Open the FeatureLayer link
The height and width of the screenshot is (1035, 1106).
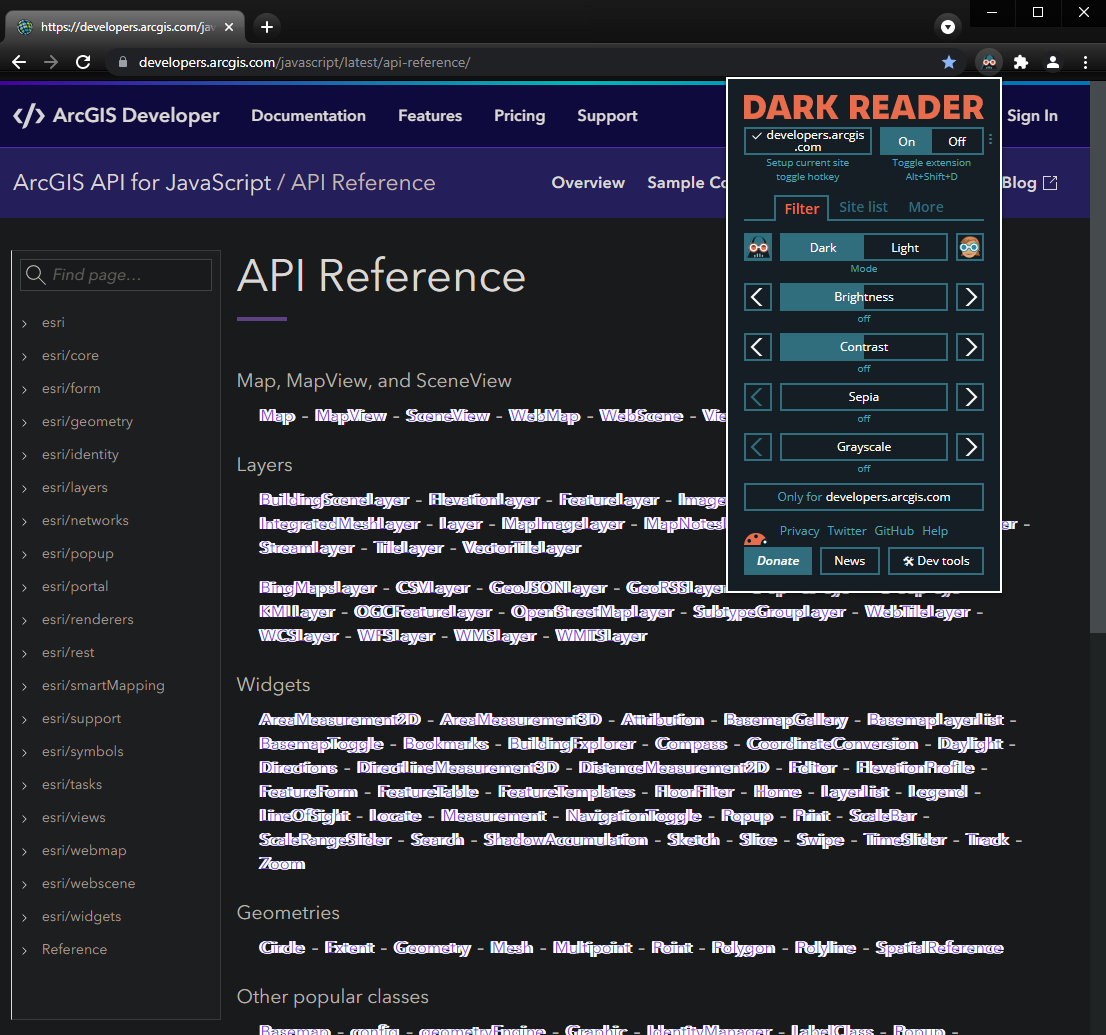click(x=609, y=500)
